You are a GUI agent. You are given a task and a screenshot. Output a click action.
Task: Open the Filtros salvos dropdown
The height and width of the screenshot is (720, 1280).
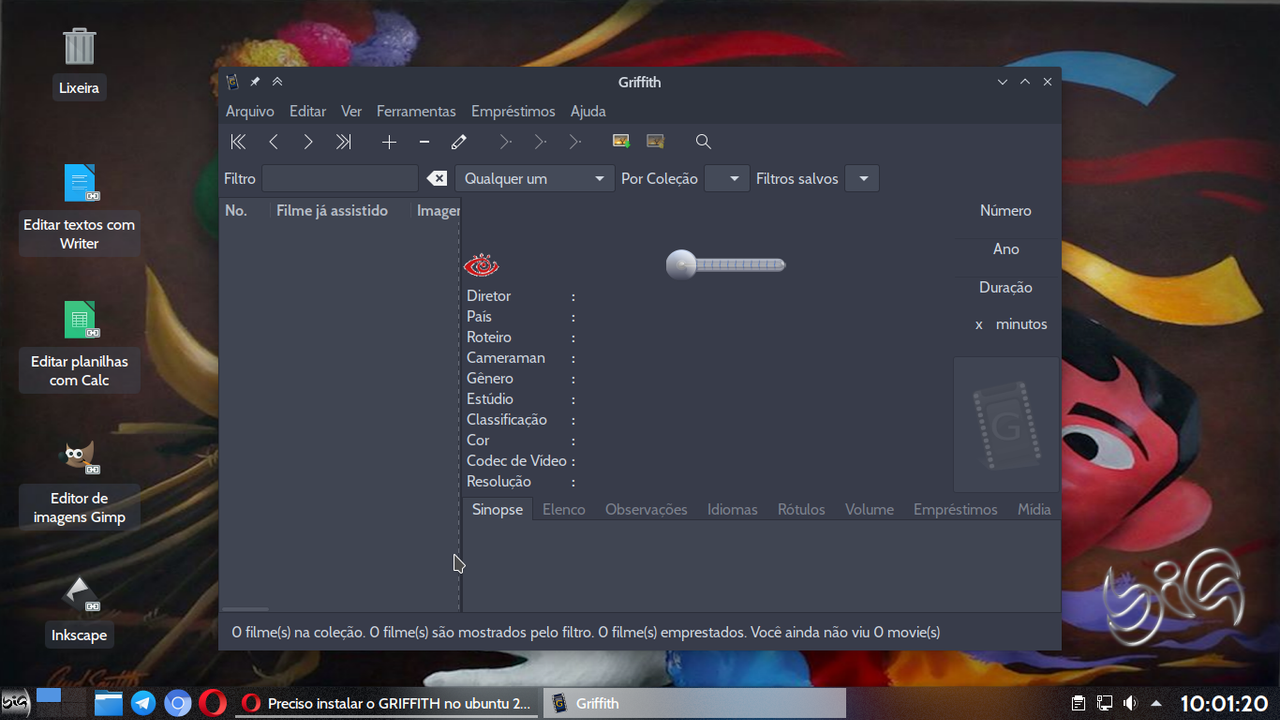coord(862,179)
